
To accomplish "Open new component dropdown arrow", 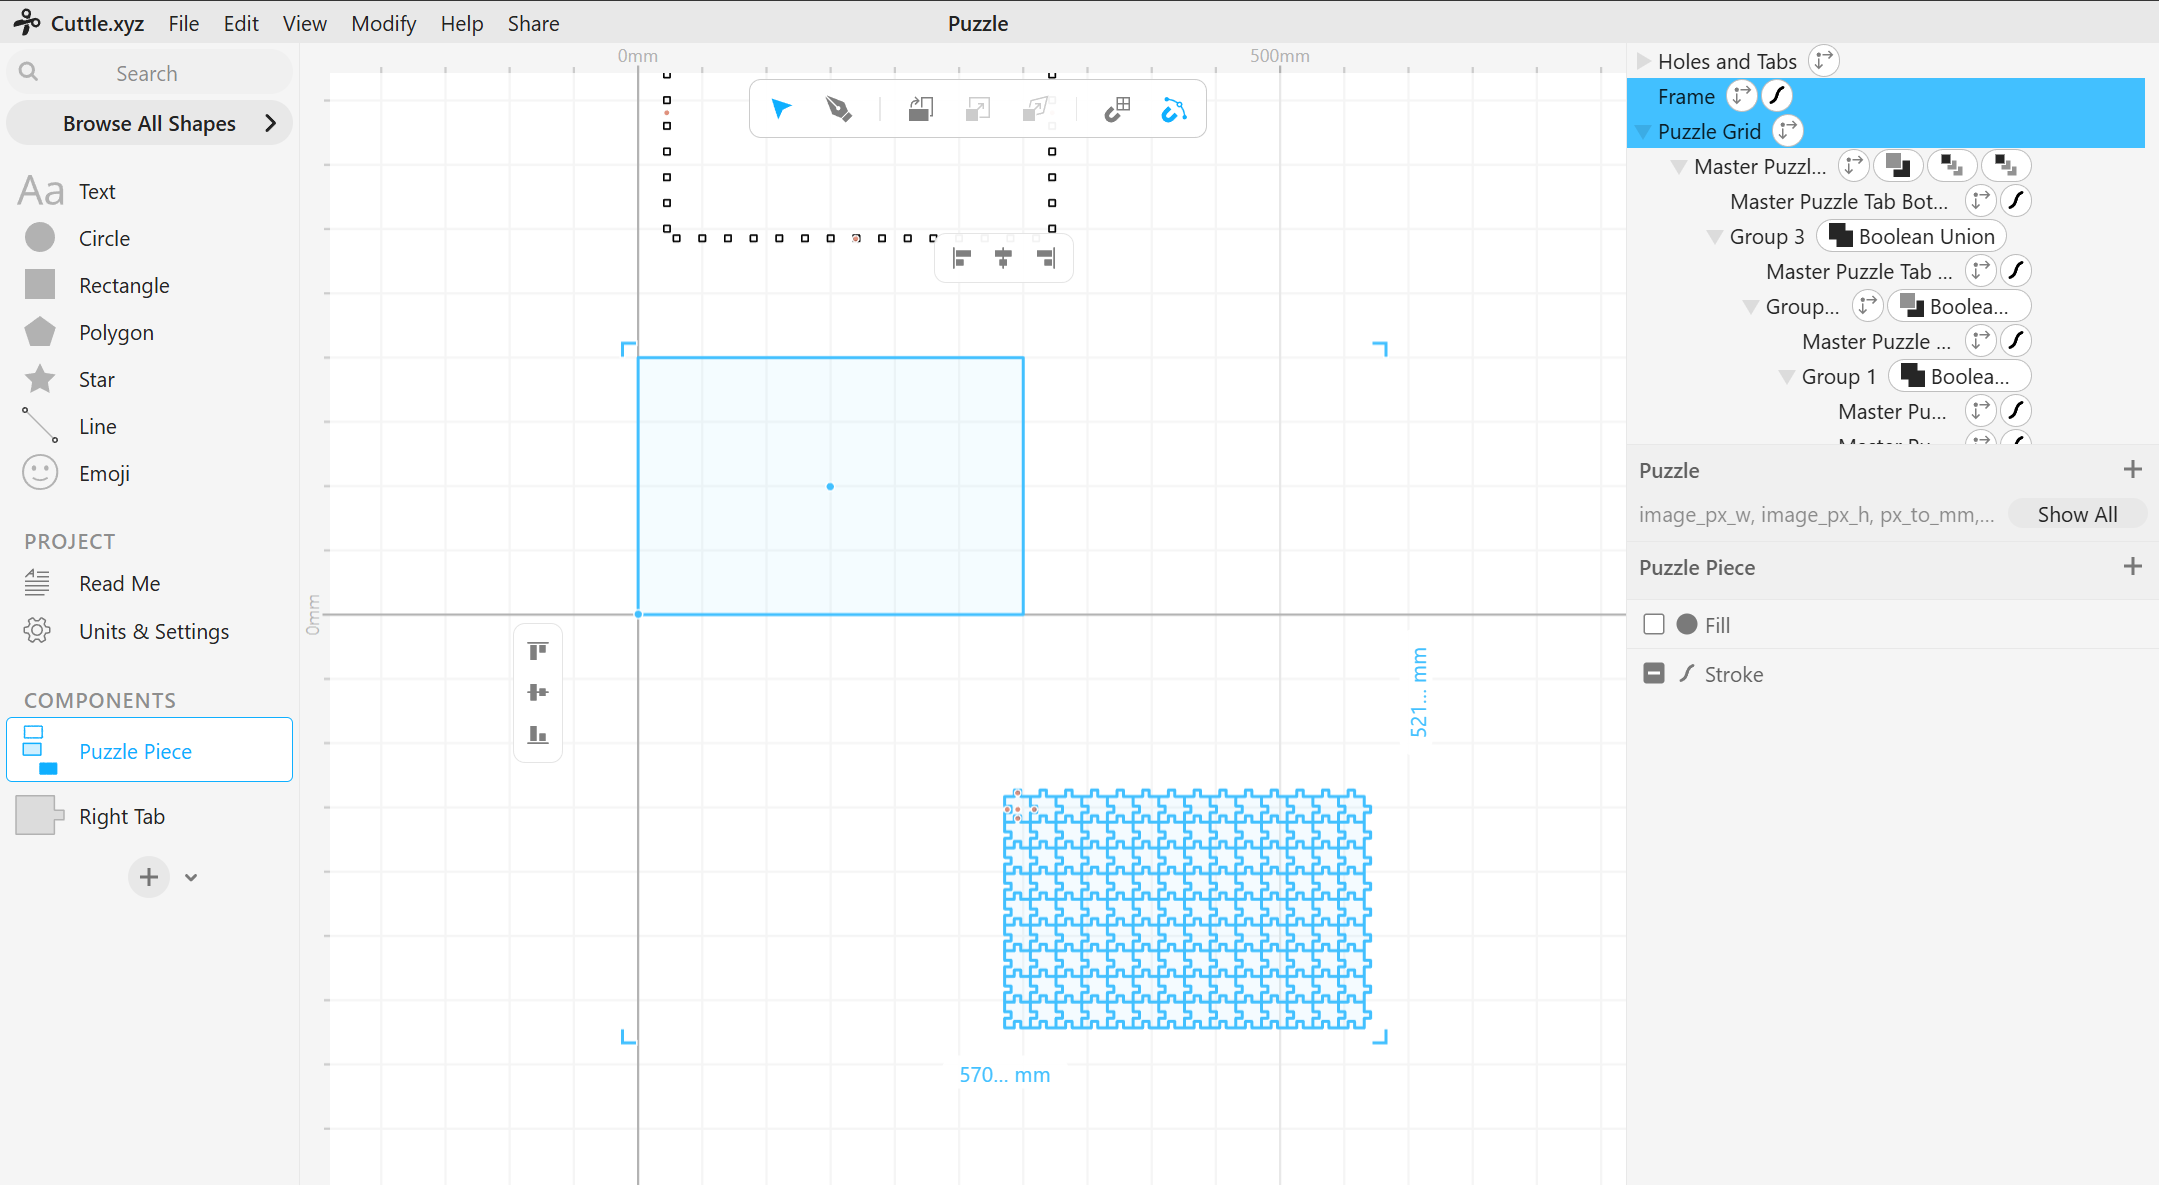I will click(191, 877).
